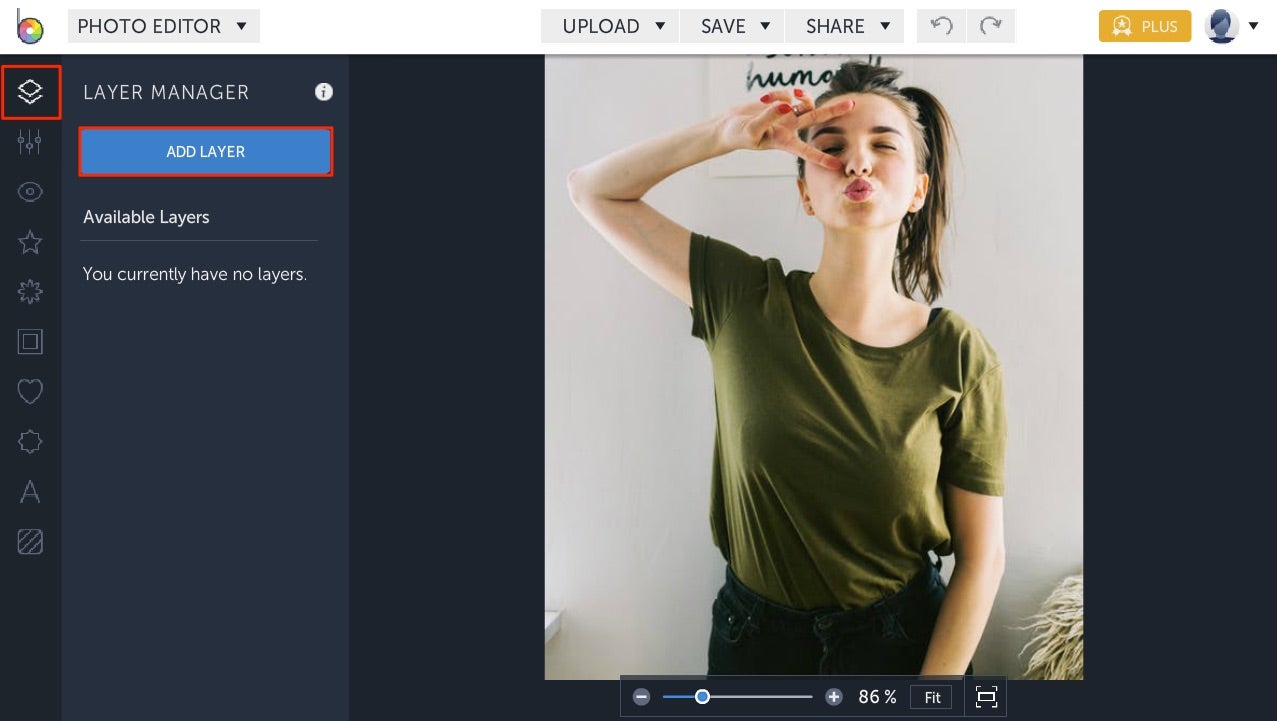This screenshot has width=1277, height=721.
Task: Click the fullscreen view icon
Action: point(986,697)
